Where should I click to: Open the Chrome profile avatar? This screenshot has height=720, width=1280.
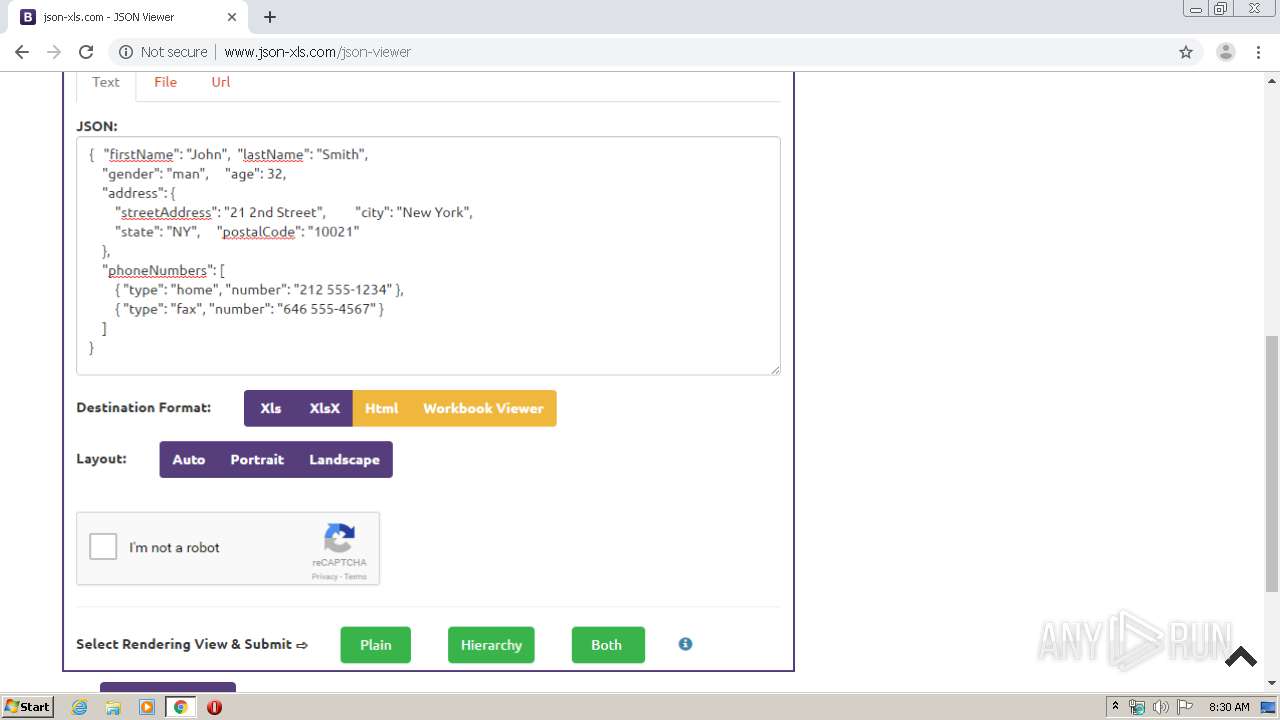(x=1226, y=52)
